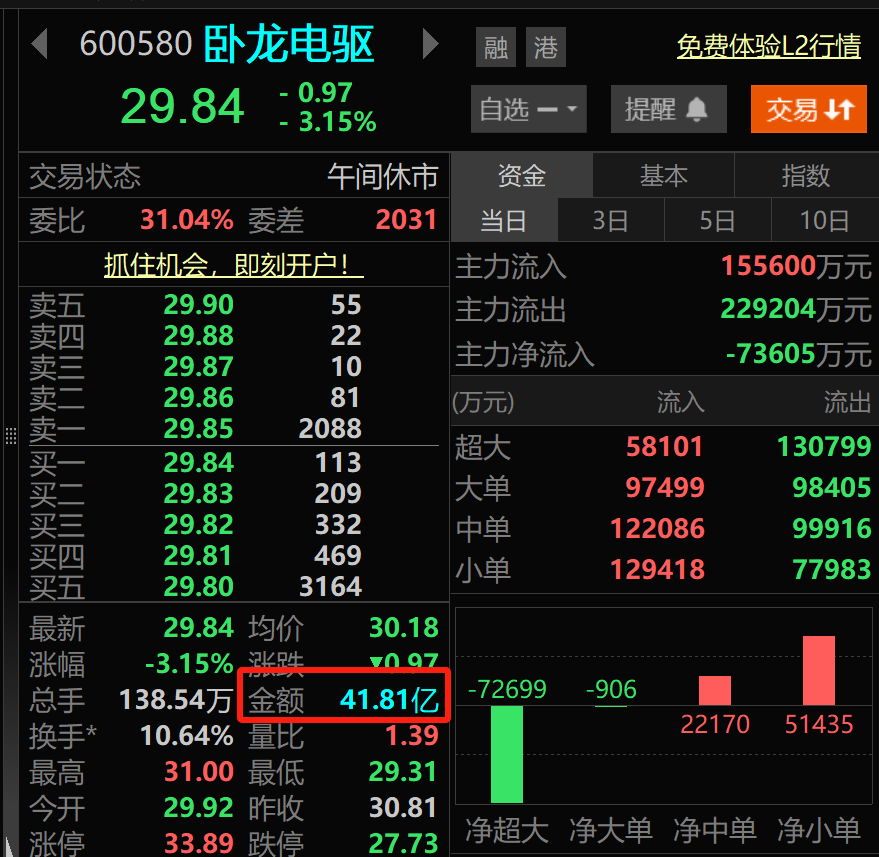Click the 买五 volume 3164
The height and width of the screenshot is (857, 879).
[330, 587]
